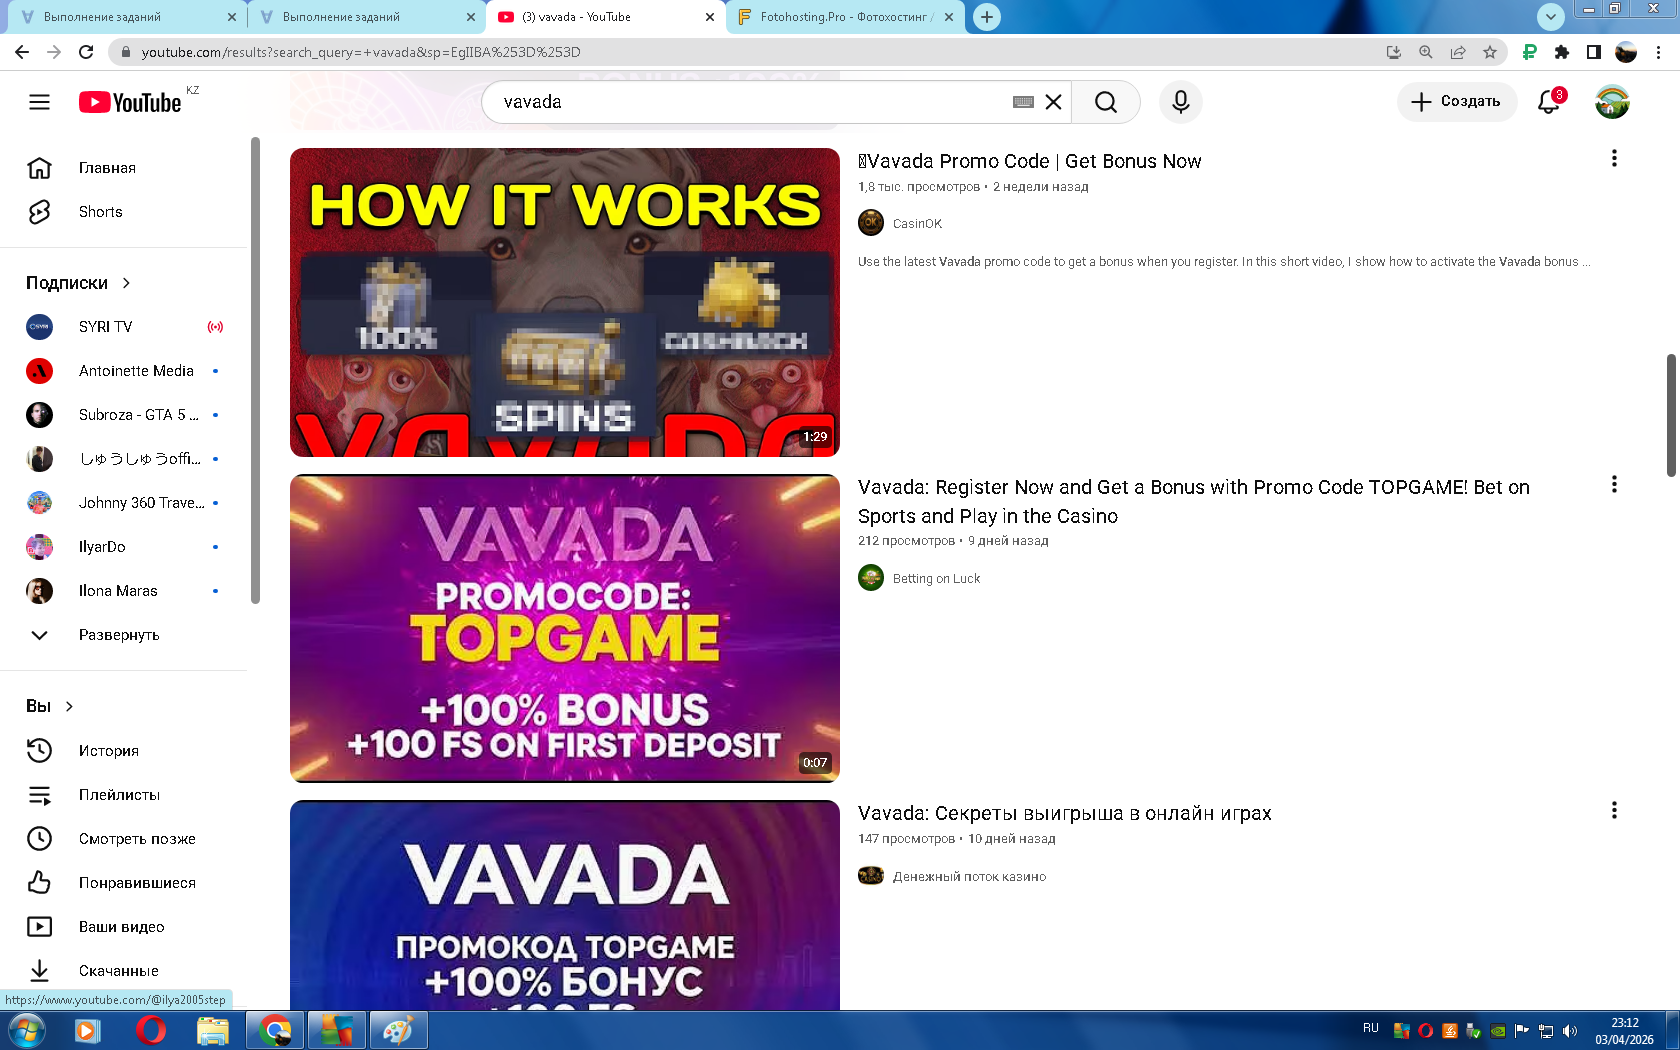The width and height of the screenshot is (1680, 1050).
Task: Click the sidebar scrollbar thumb
Action: 255,370
